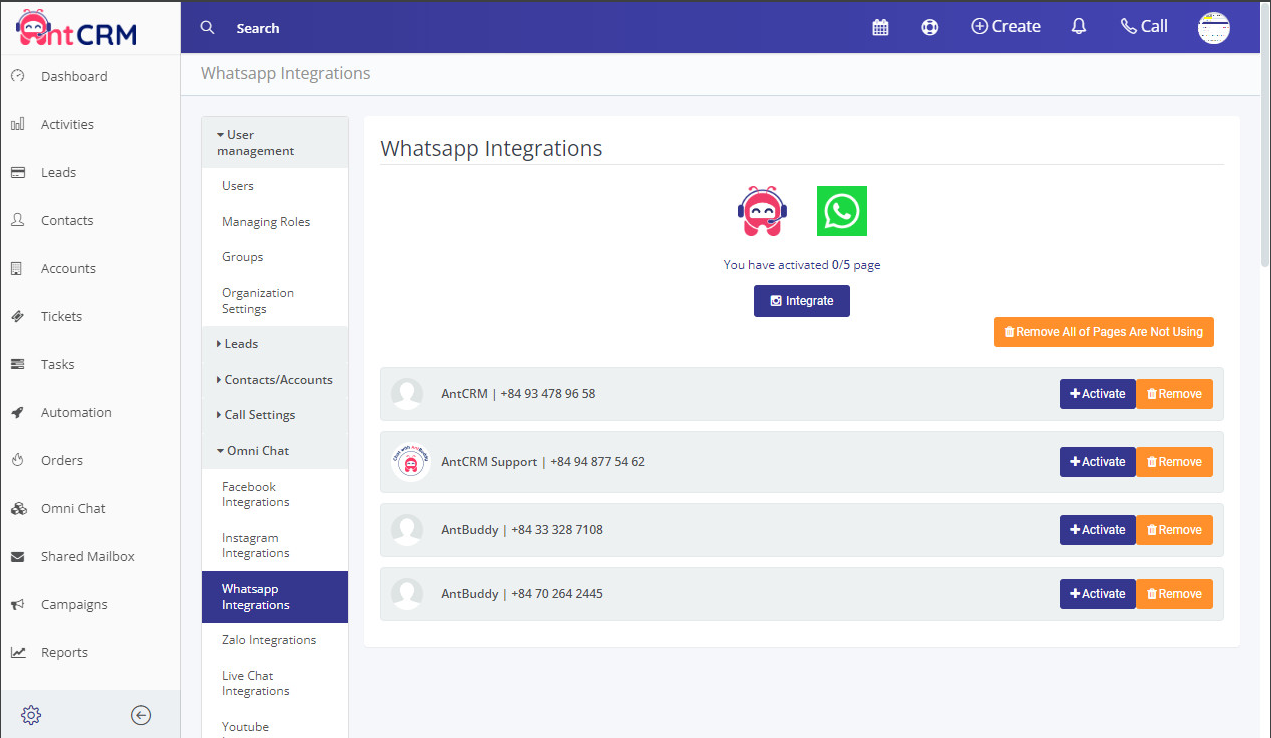The image size is (1271, 738).
Task: Open the notifications bell
Action: (1079, 27)
